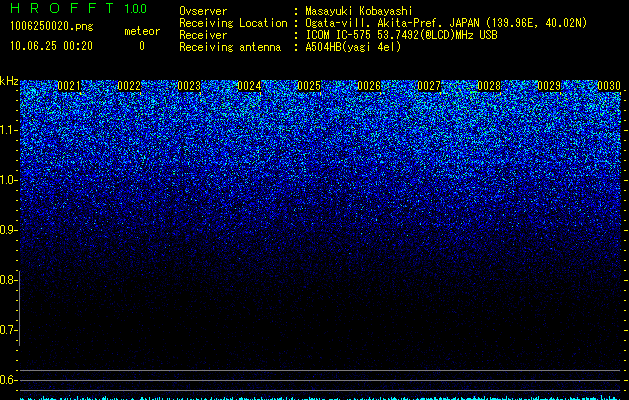Click the ICOM IC-575 receiver value

(401, 35)
